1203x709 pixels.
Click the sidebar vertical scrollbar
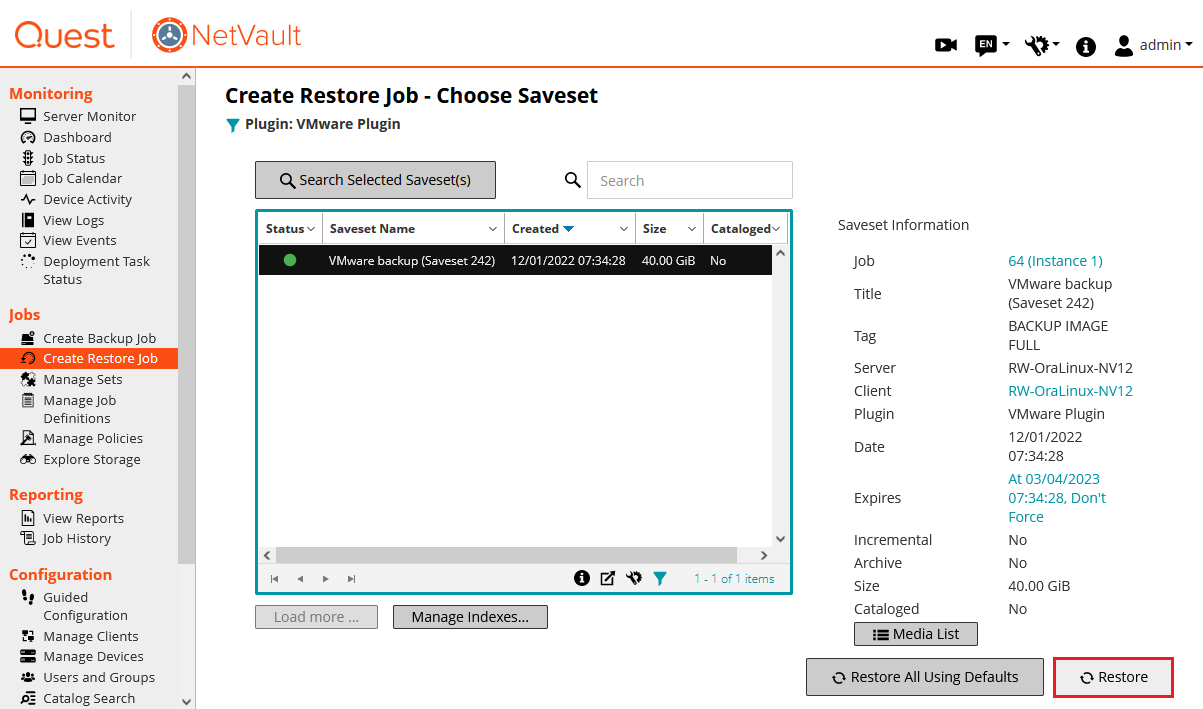(187, 324)
